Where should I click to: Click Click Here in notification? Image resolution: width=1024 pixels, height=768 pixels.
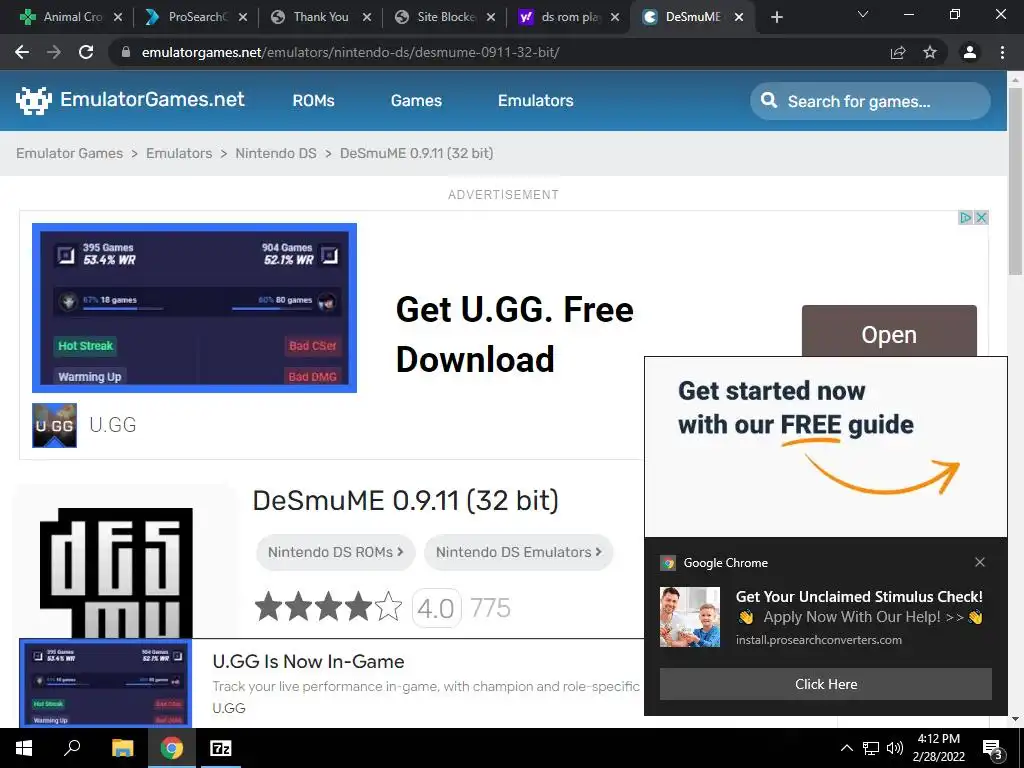click(825, 684)
